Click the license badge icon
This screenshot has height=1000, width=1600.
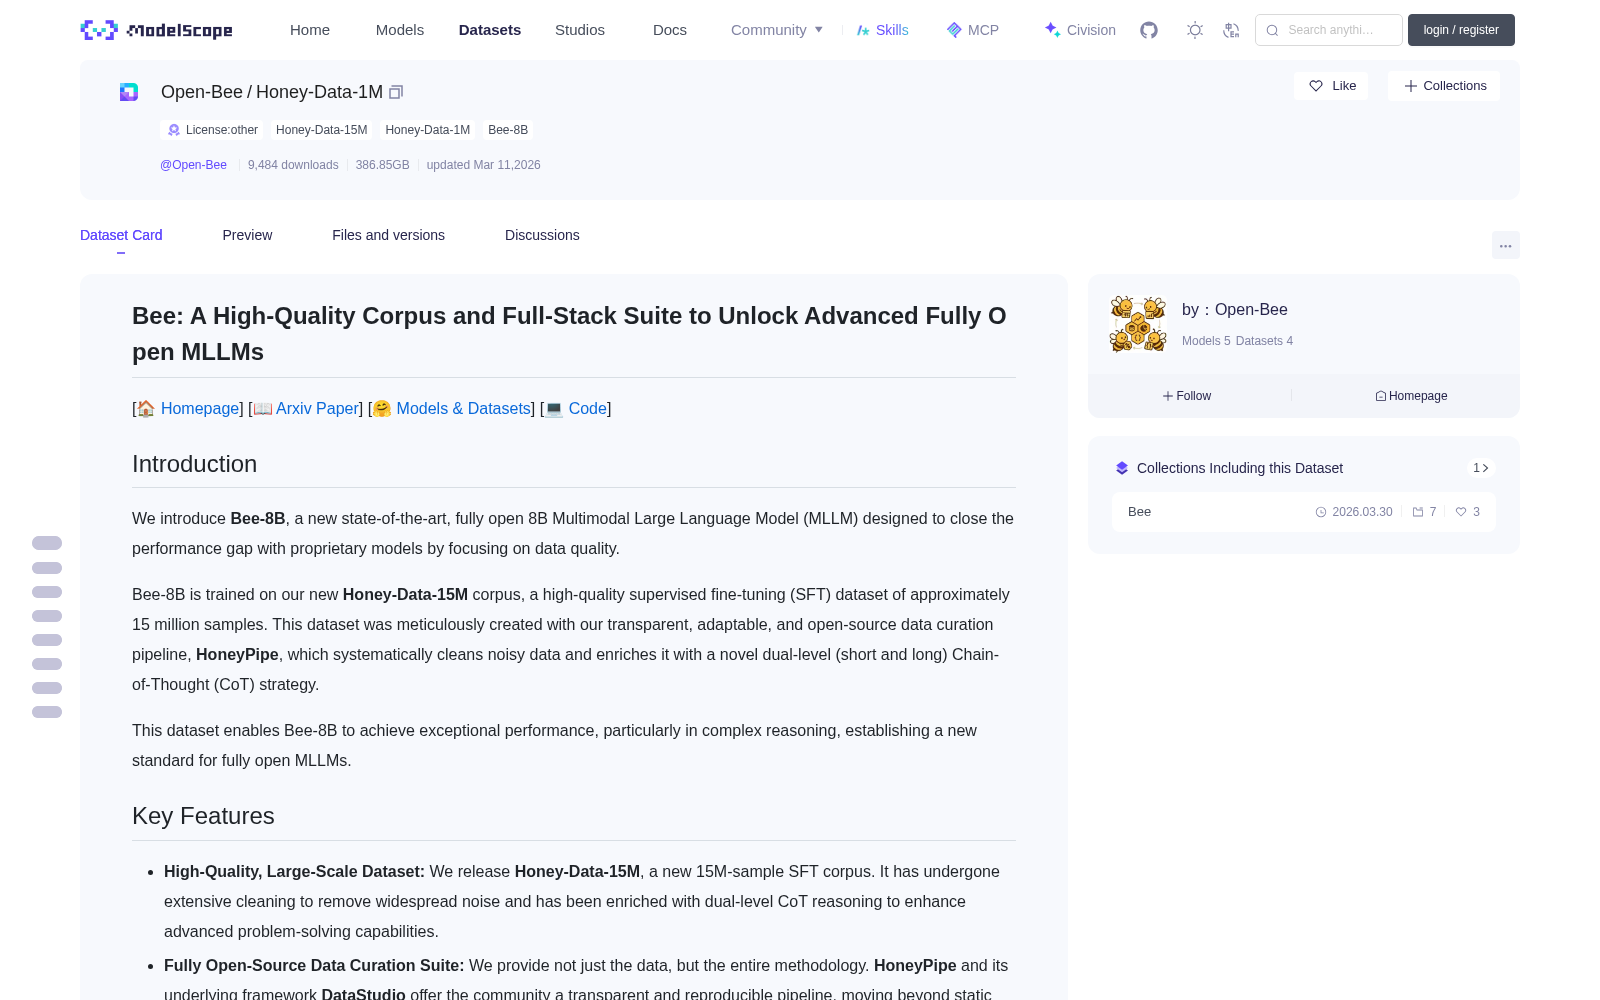coord(174,130)
